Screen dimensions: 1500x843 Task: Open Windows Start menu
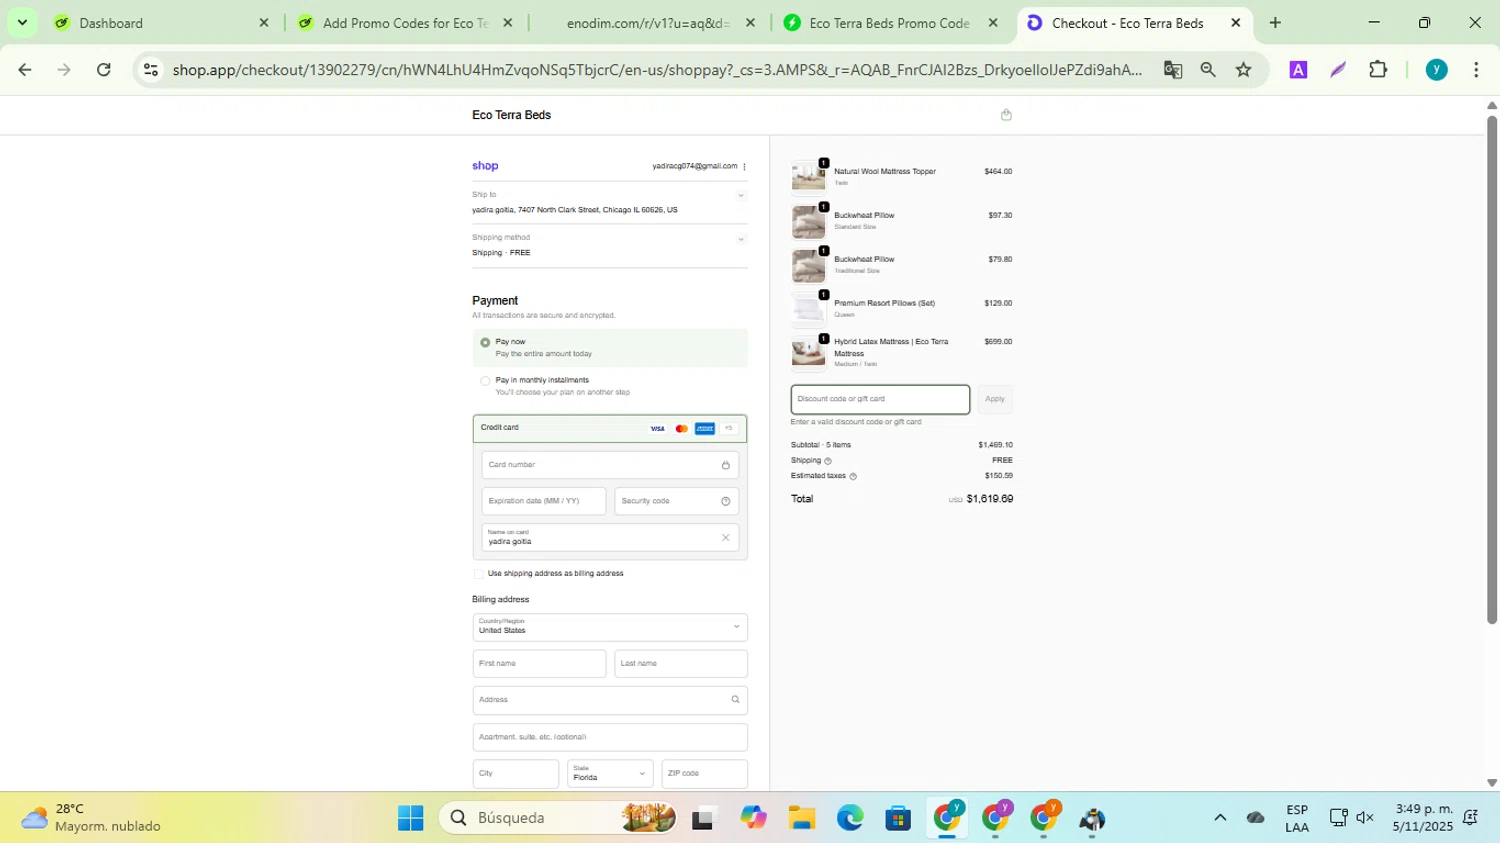click(x=410, y=818)
